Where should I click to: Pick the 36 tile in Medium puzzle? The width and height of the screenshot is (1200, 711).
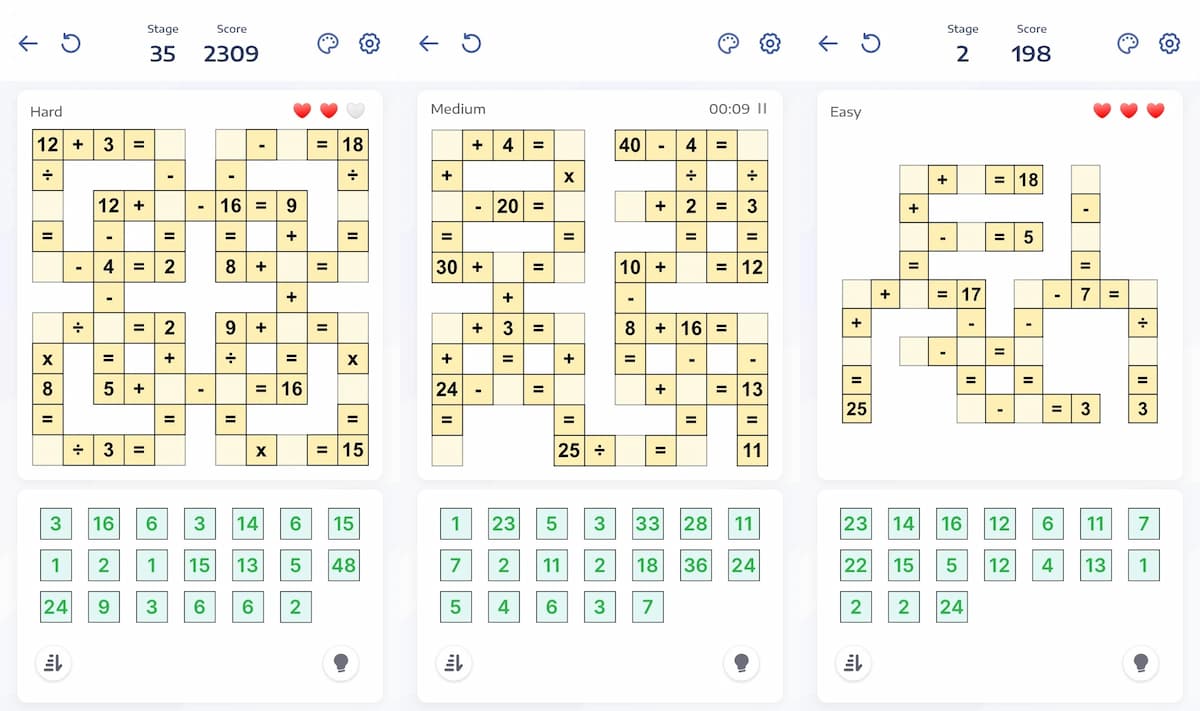pos(695,565)
